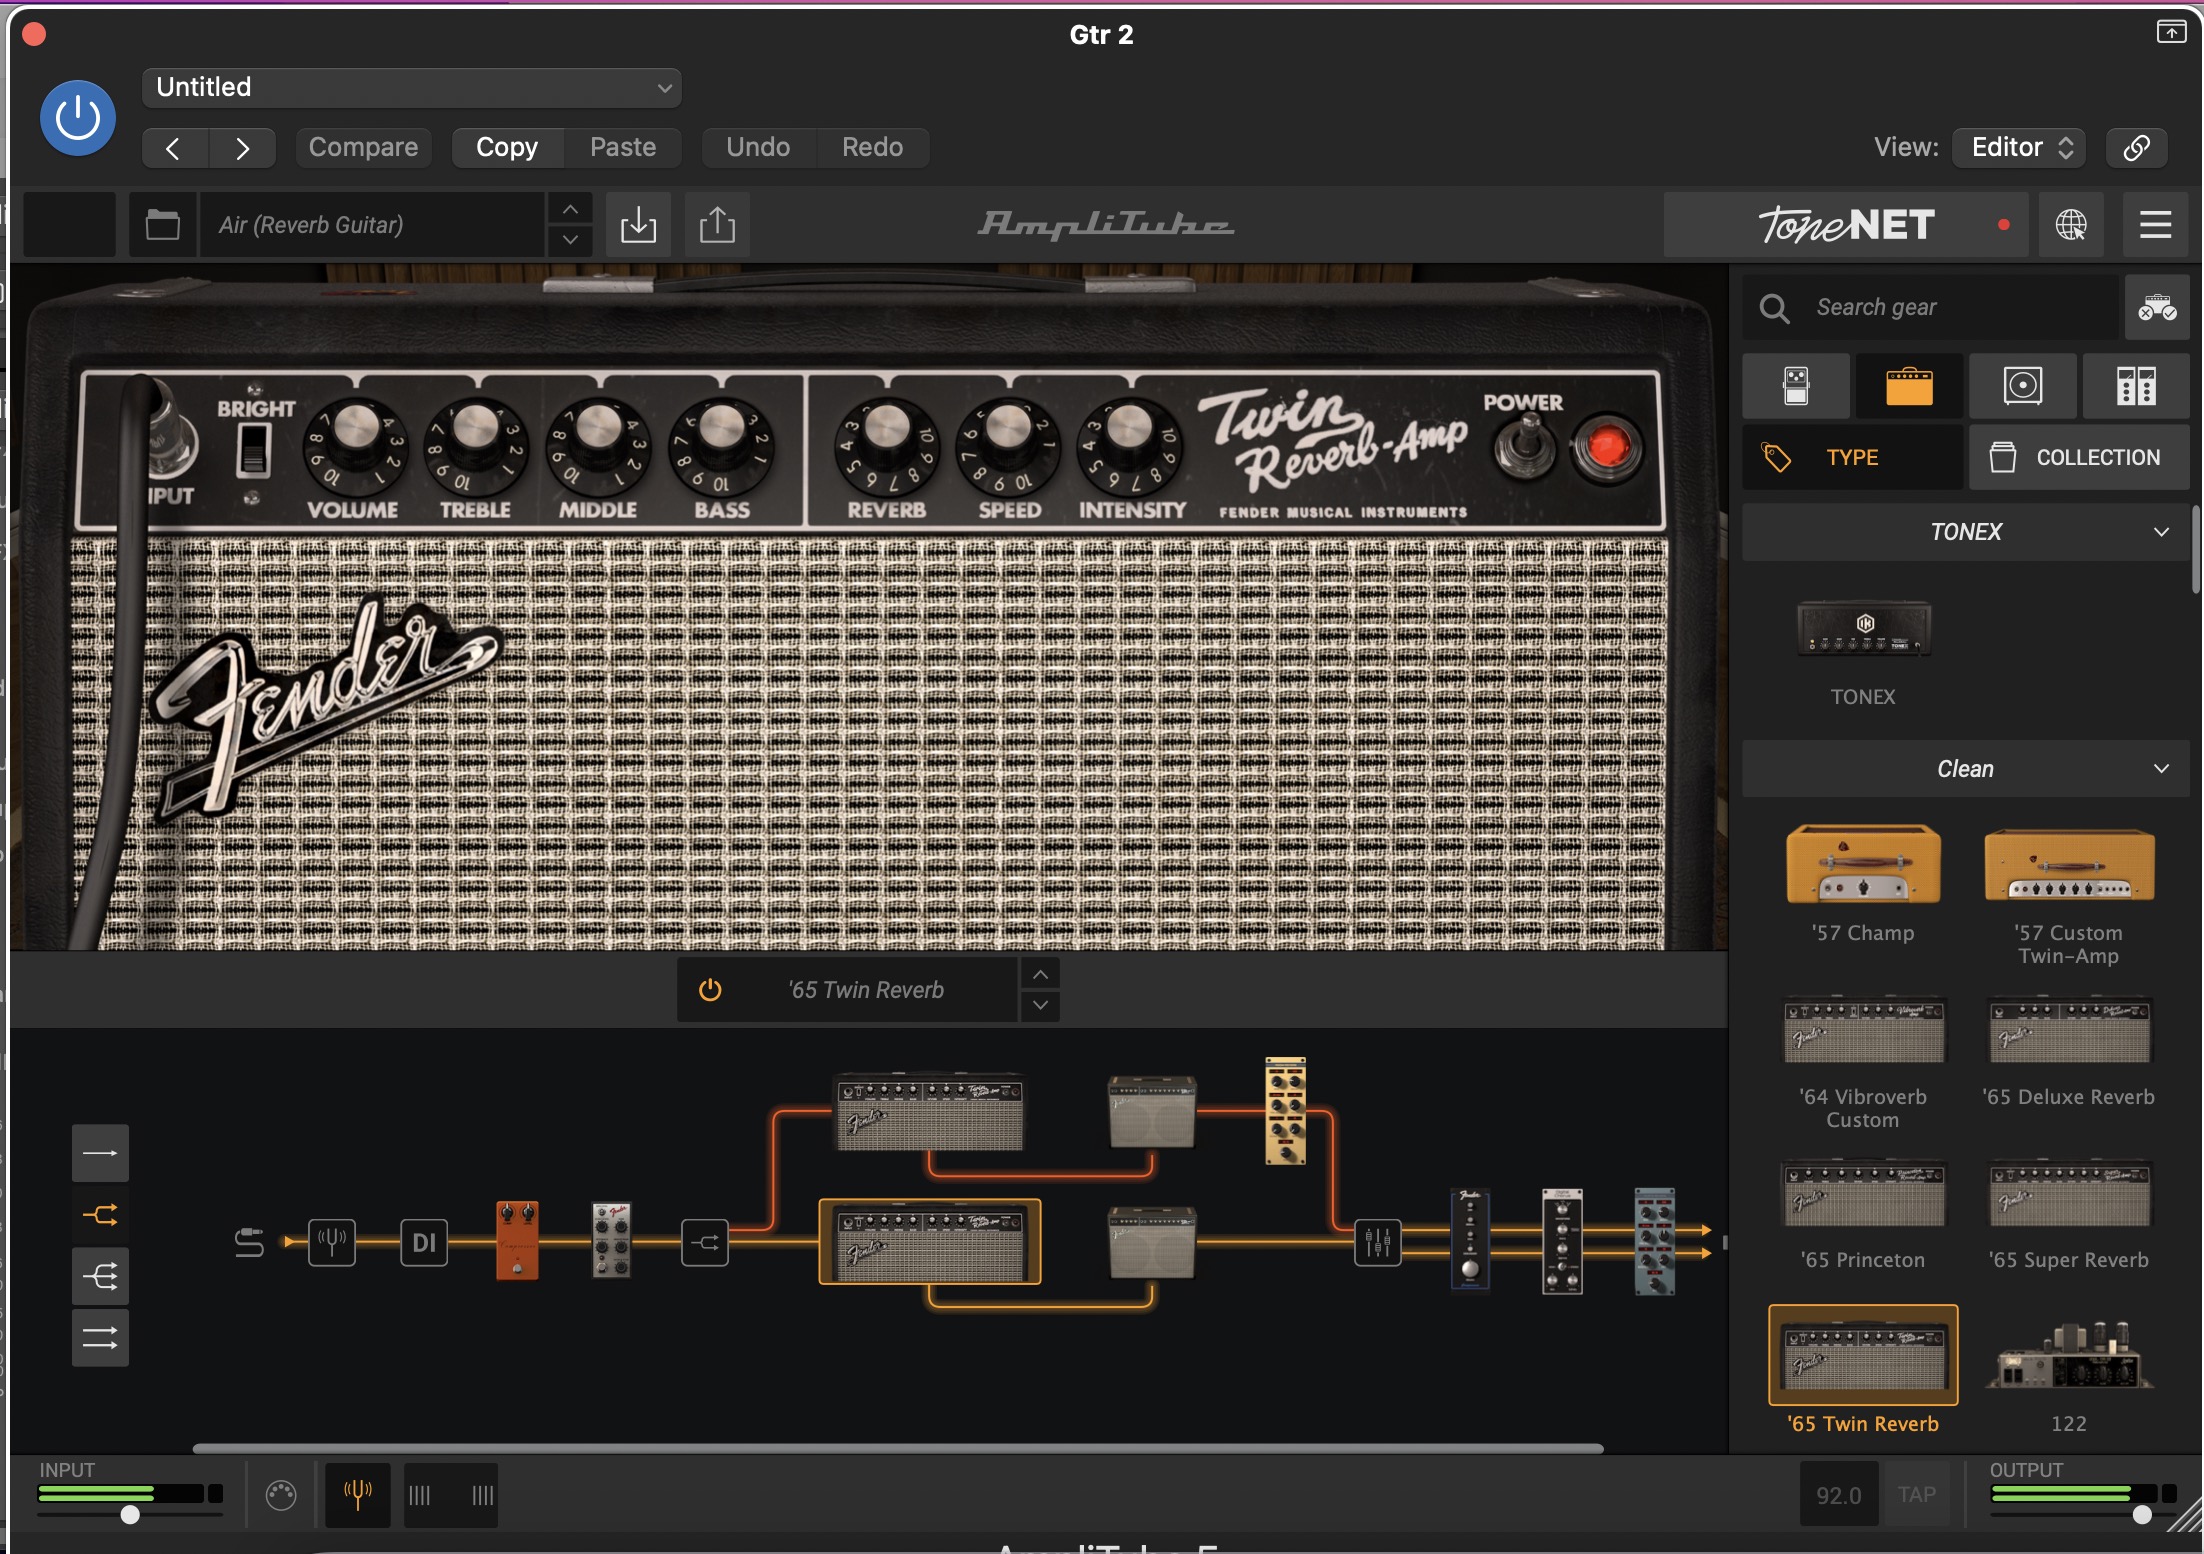Flip the BRIGHT switch on the amp
Viewport: 2204px width, 1554px height.
click(253, 449)
